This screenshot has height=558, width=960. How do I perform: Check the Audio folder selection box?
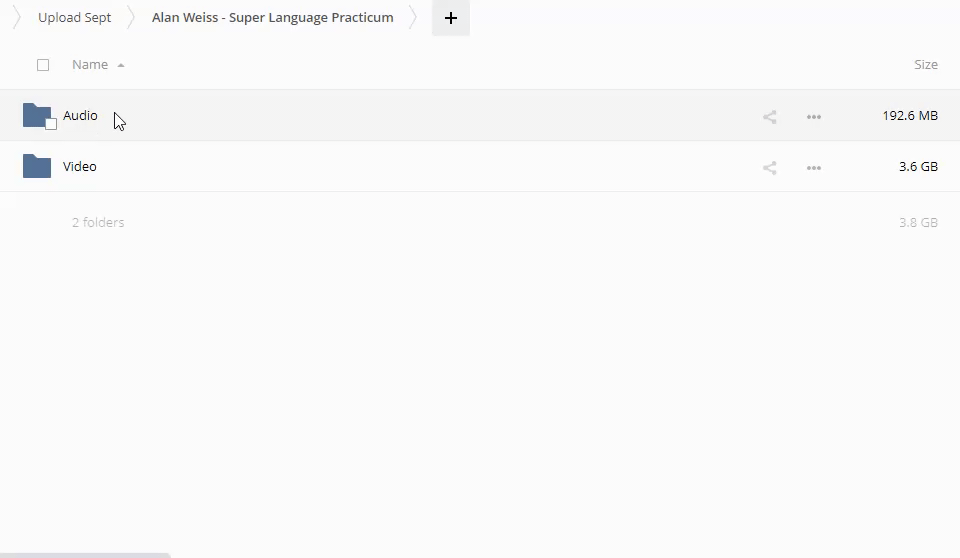click(x=51, y=124)
